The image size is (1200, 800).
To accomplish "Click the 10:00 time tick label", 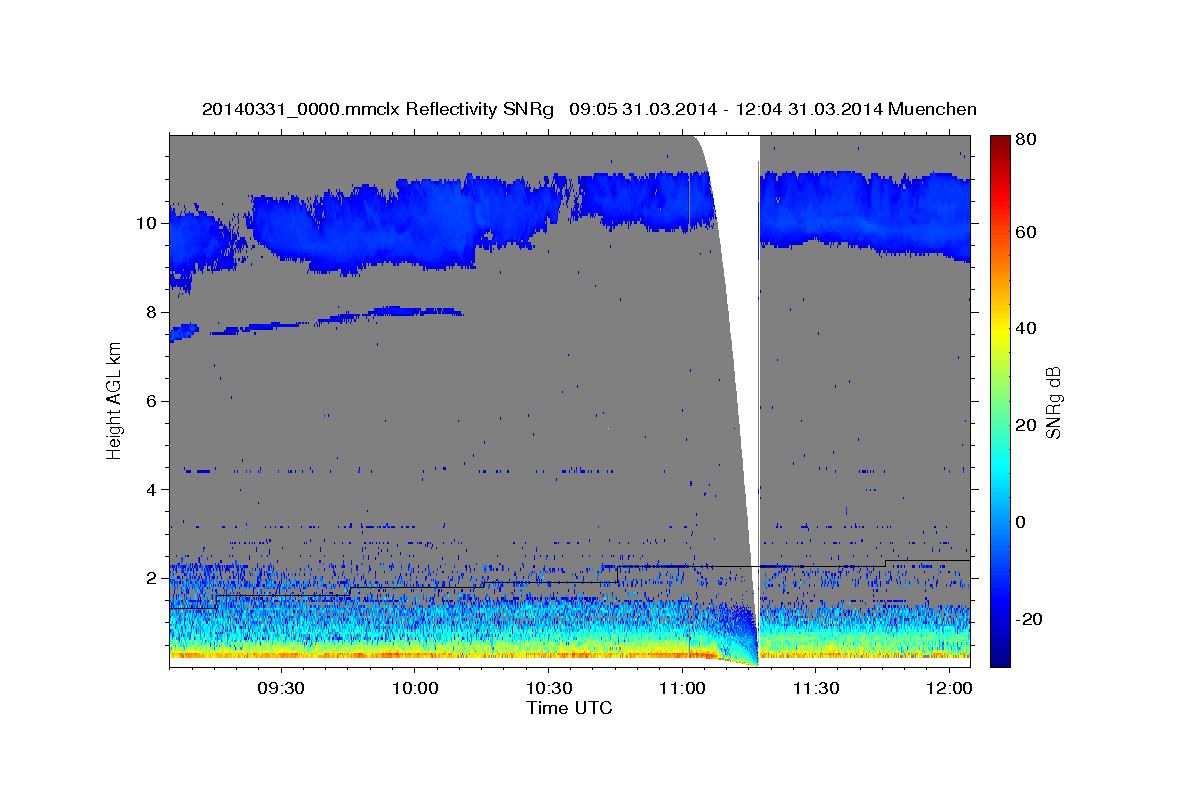I will pyautogui.click(x=415, y=688).
